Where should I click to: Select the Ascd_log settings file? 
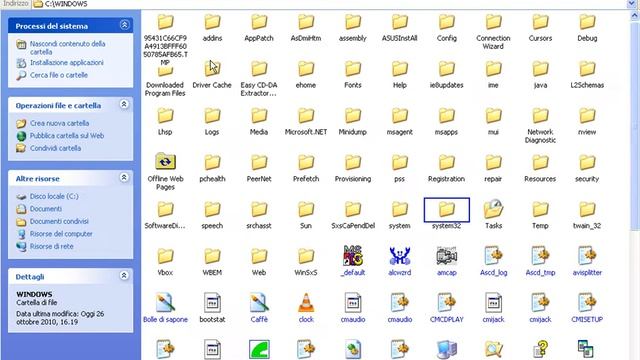click(493, 256)
